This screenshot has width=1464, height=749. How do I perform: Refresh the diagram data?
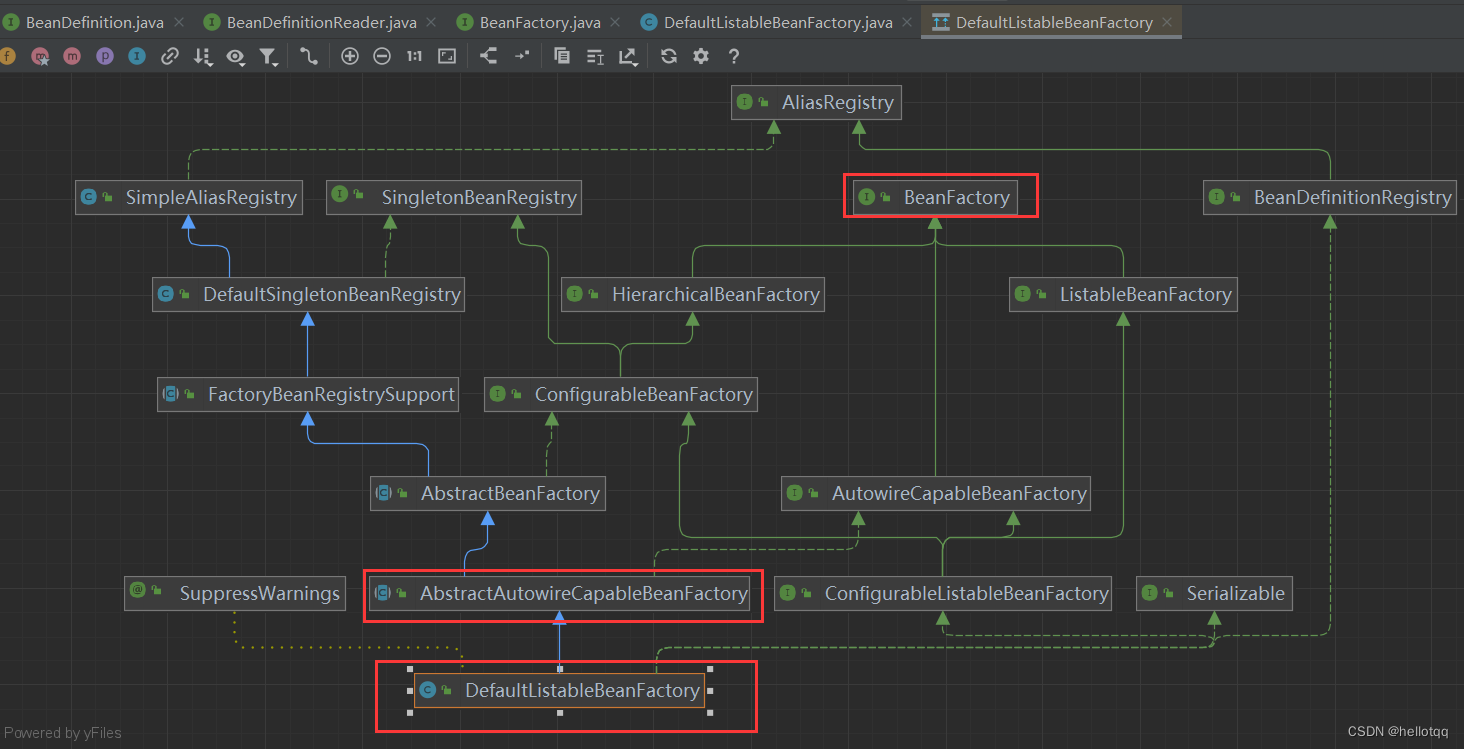coord(669,57)
